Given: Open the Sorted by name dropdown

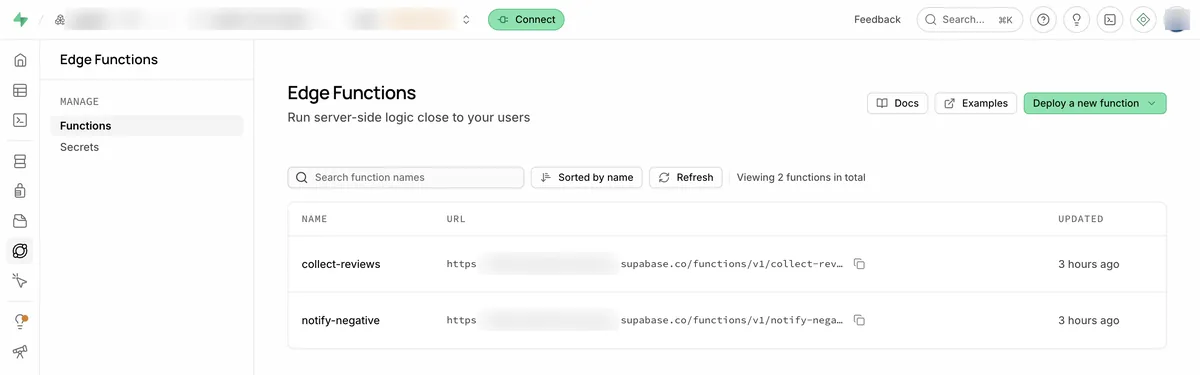Looking at the screenshot, I should [x=586, y=177].
